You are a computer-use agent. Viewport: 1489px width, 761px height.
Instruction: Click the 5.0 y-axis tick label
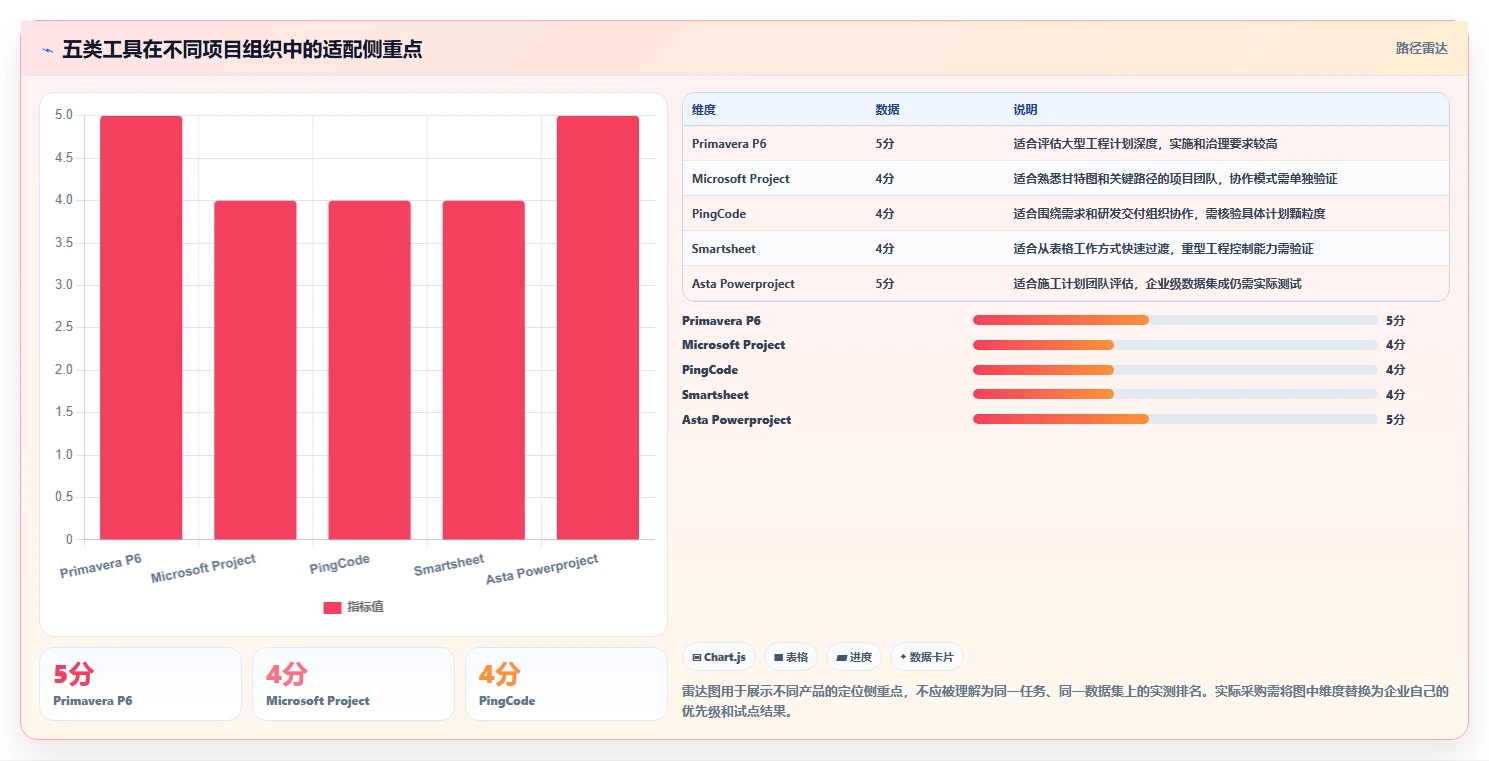[64, 115]
